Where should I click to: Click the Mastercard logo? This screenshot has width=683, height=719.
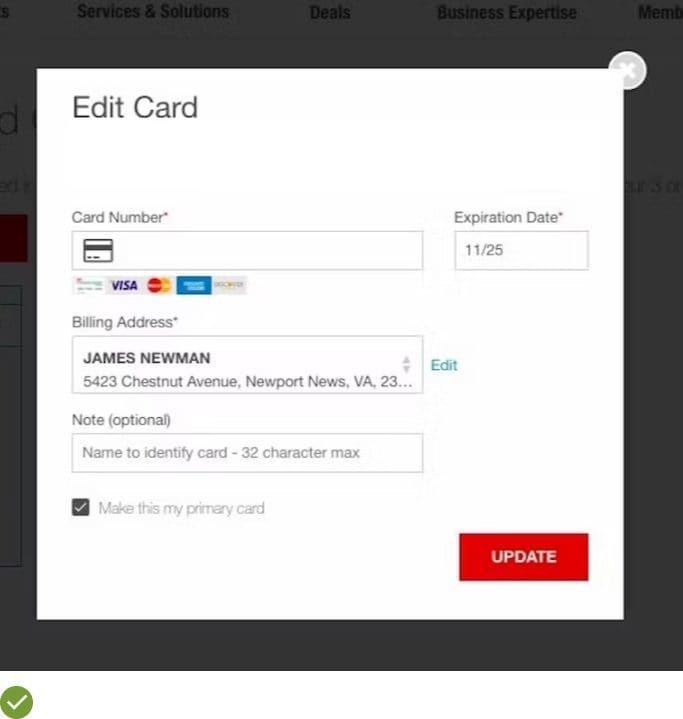(x=159, y=285)
